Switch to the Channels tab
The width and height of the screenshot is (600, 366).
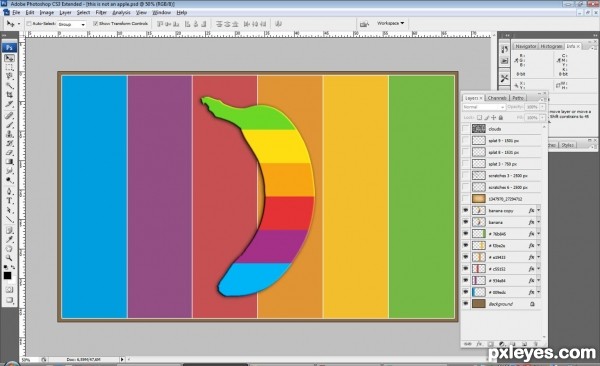pos(497,98)
